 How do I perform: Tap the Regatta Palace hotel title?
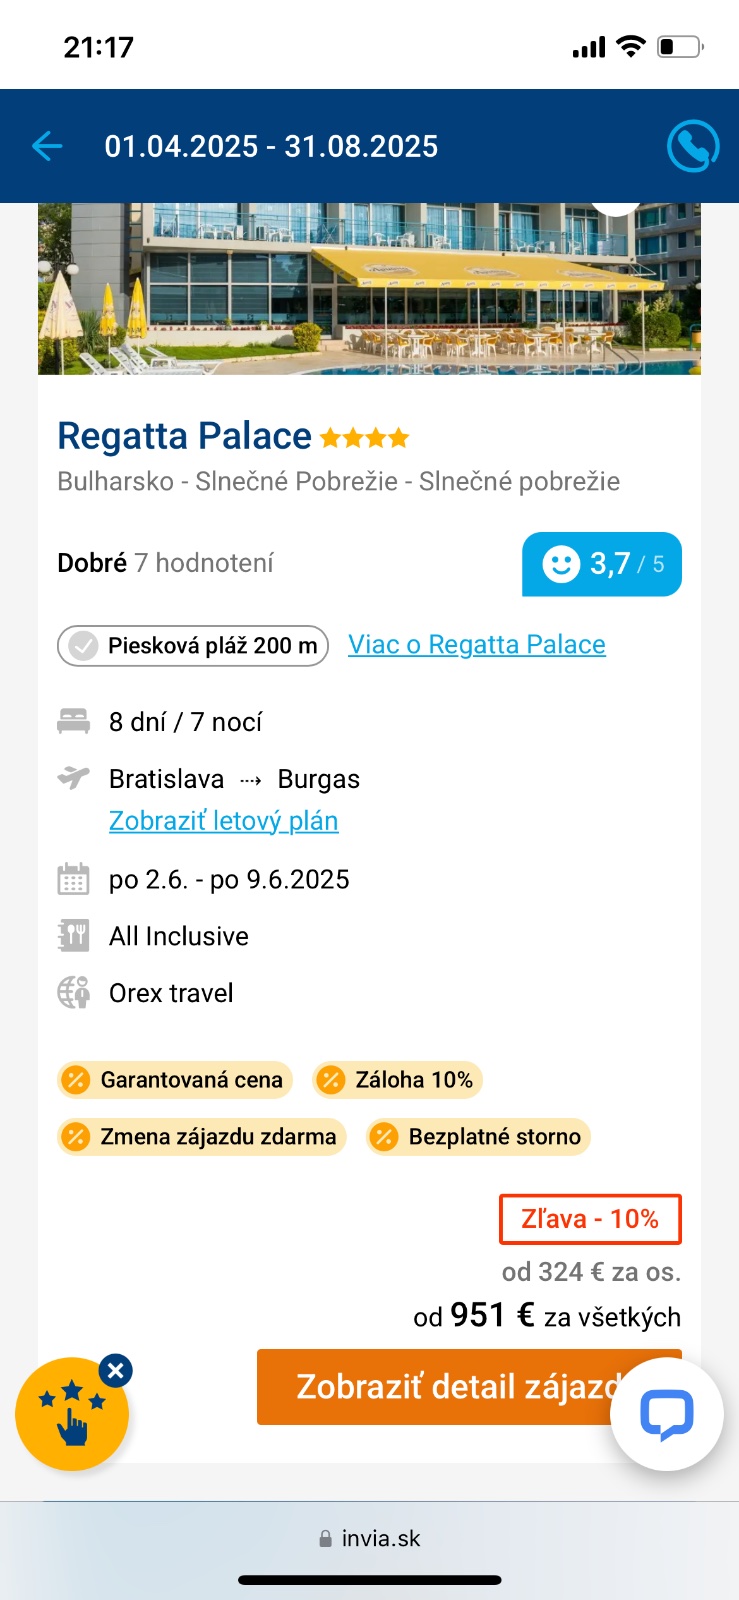185,437
